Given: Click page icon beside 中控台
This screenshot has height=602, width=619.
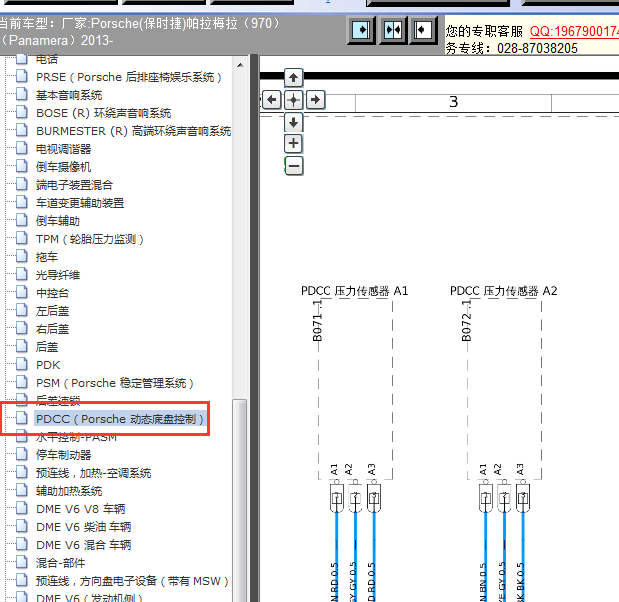Looking at the screenshot, I should coord(22,293).
